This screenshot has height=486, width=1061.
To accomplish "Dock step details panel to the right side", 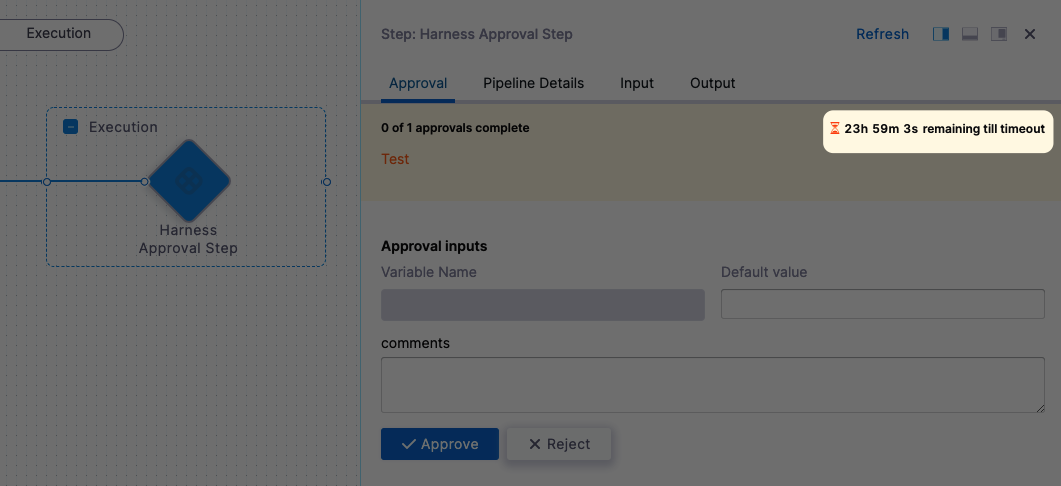I will [x=941, y=34].
